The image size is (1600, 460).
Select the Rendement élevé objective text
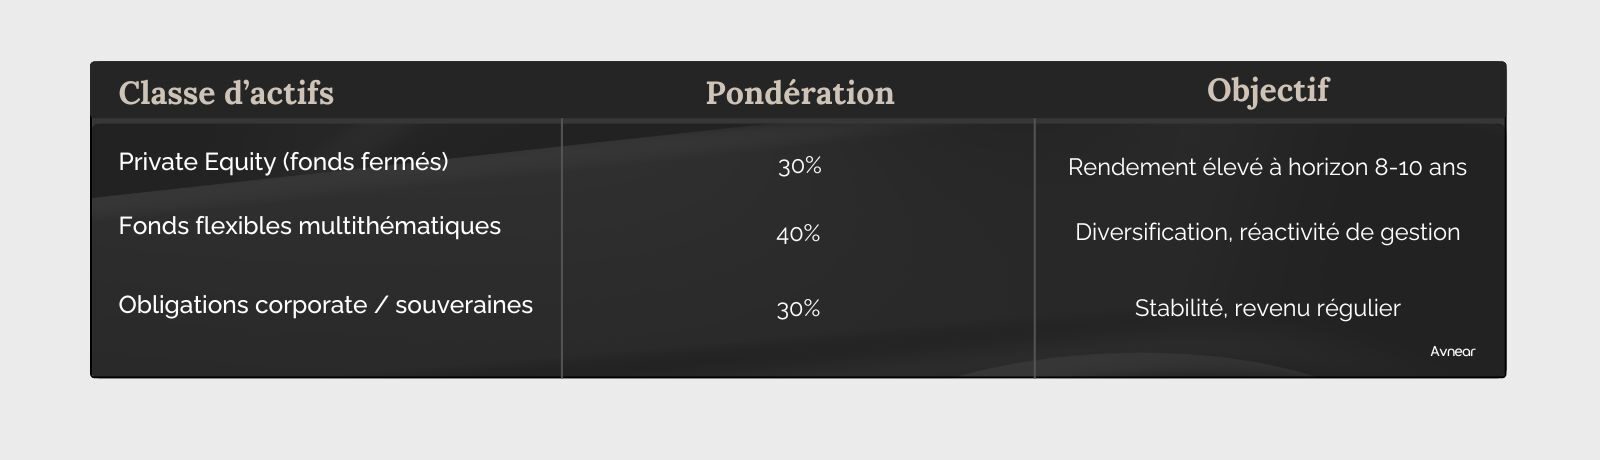pyautogui.click(x=1267, y=167)
